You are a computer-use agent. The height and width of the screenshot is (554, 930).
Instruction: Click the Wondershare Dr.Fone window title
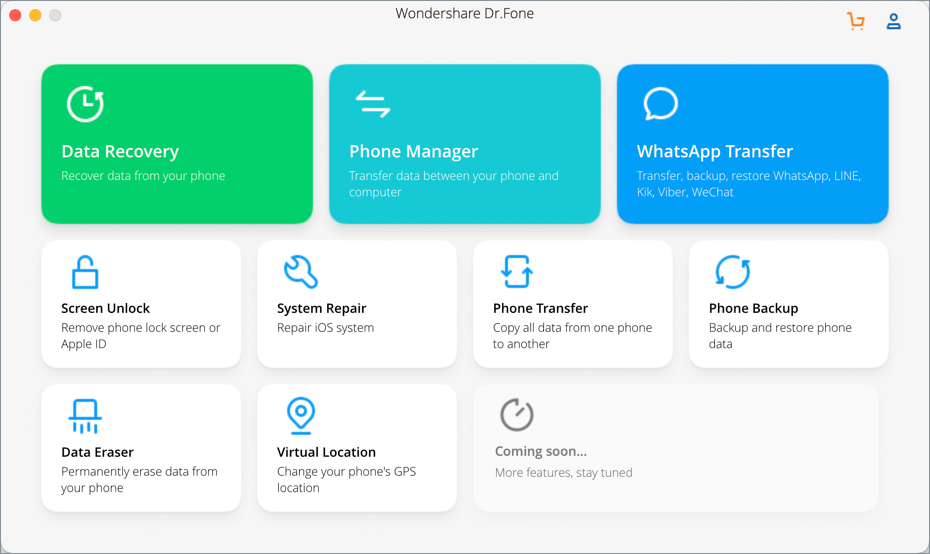coord(464,14)
